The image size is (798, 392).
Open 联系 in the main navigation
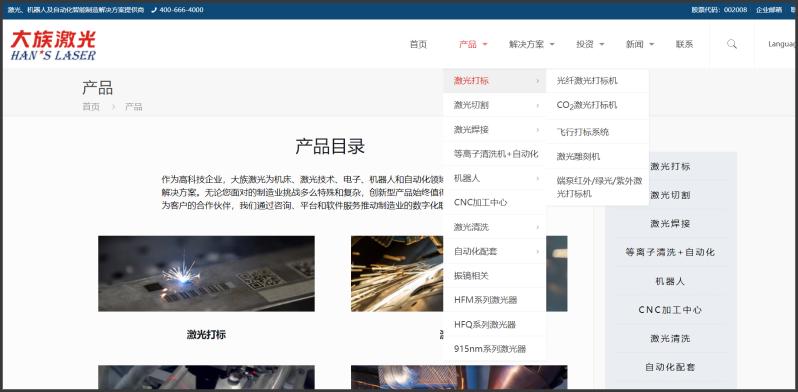tap(684, 44)
